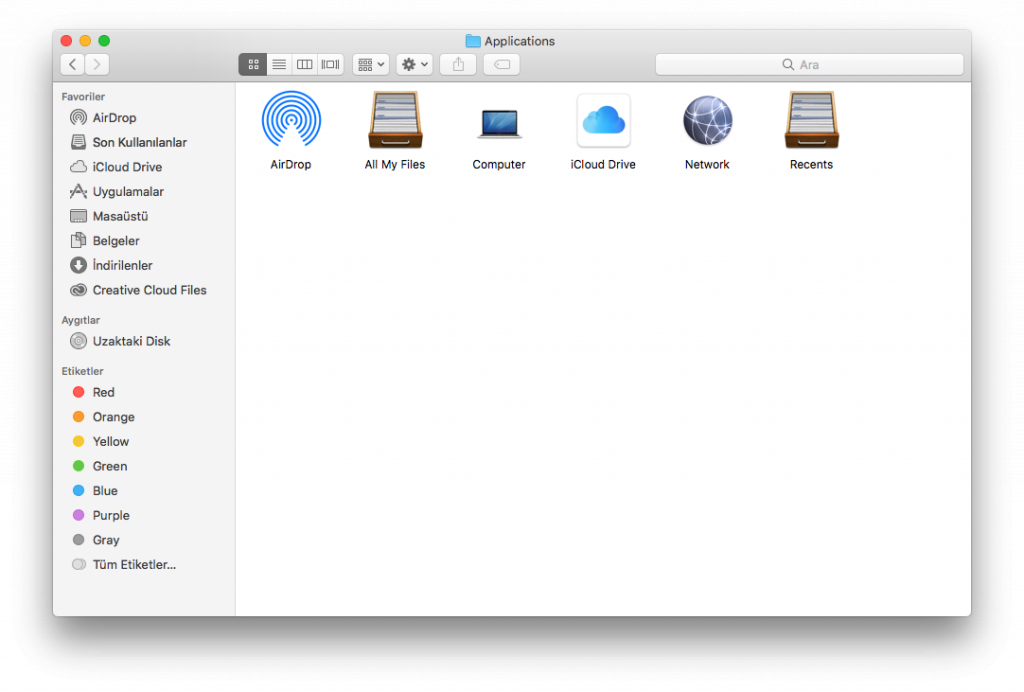Open the All My Files drawer icon
1024x692 pixels.
pos(395,120)
